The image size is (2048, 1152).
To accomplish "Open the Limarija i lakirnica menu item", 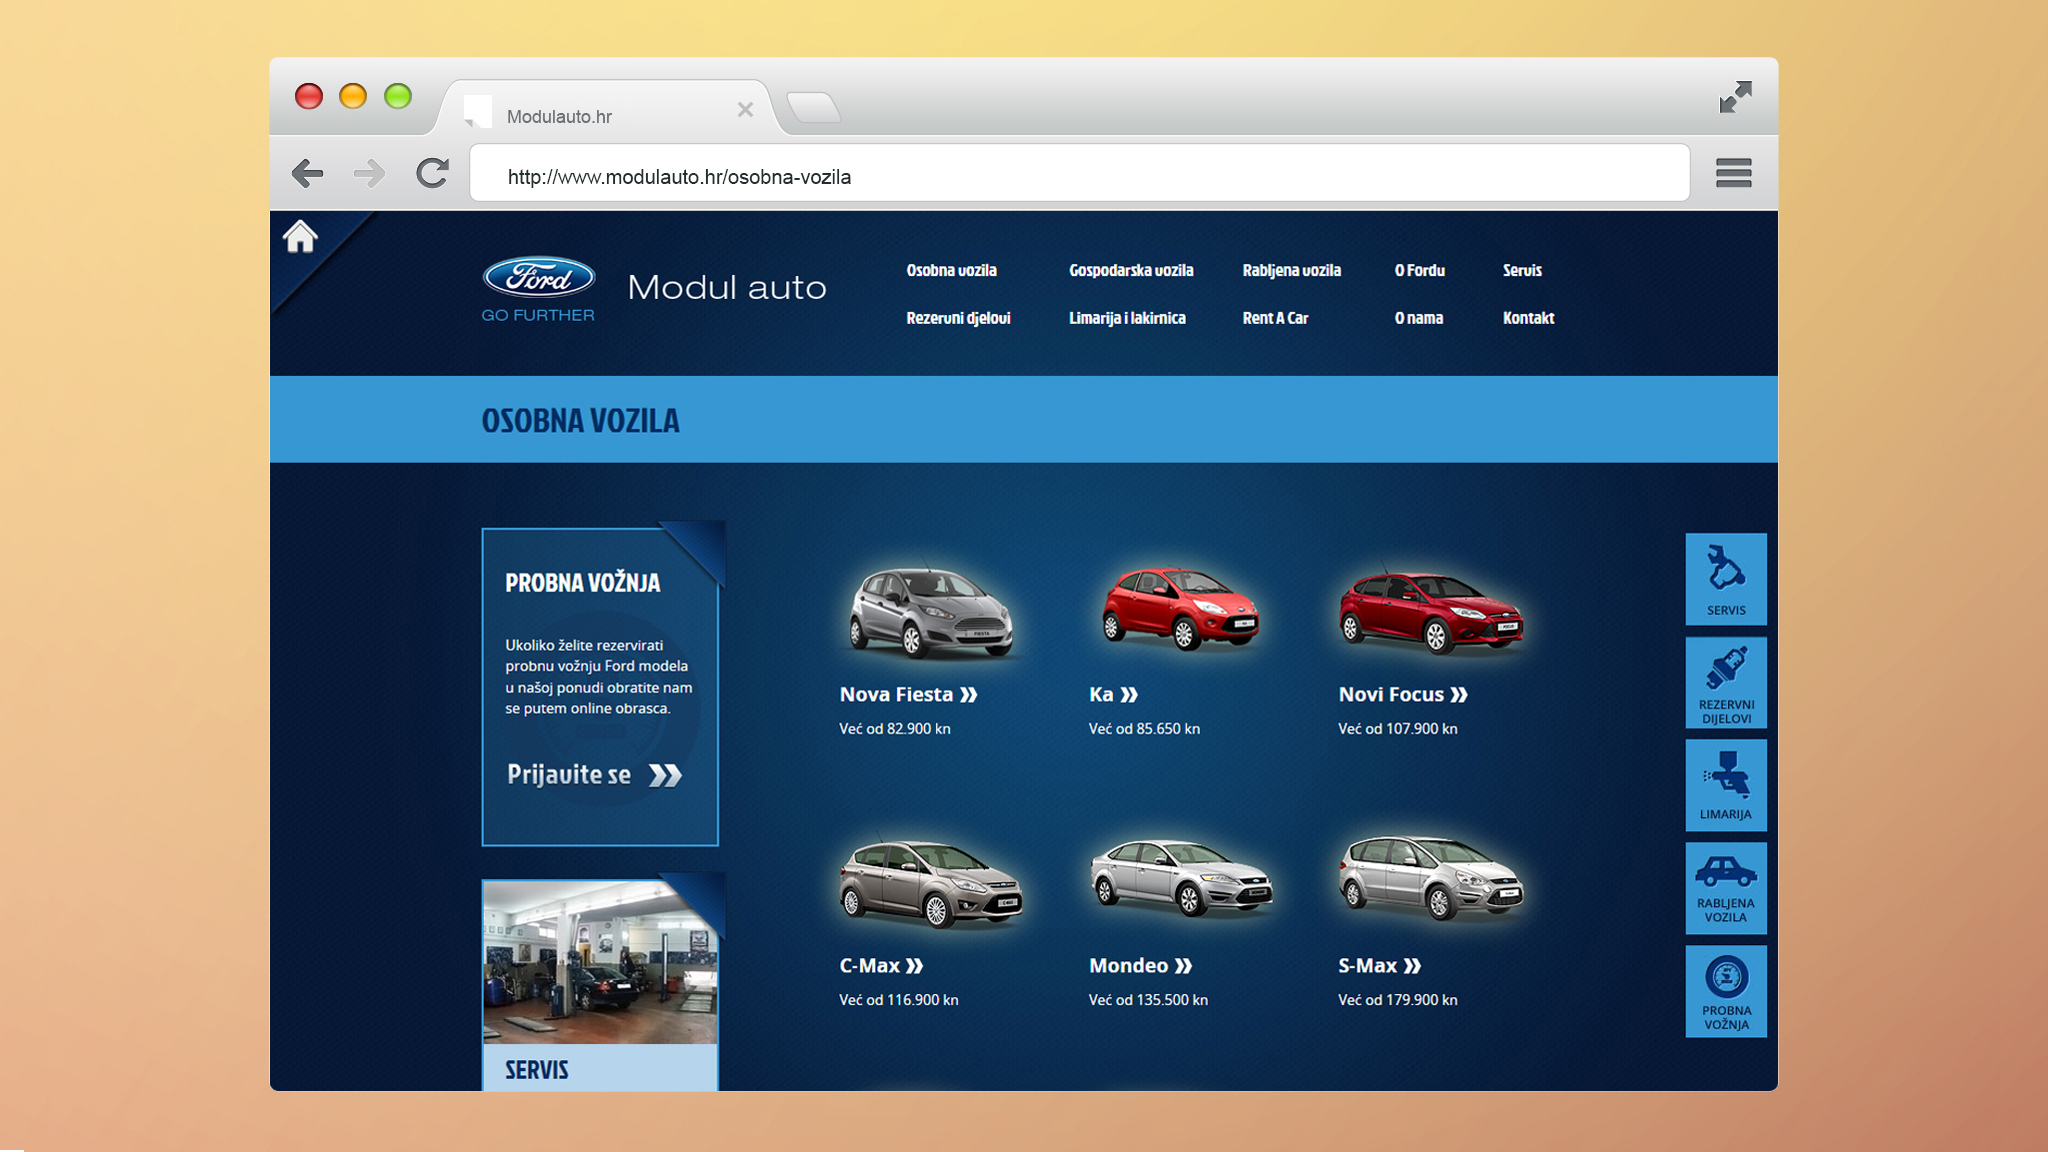I will [1127, 318].
